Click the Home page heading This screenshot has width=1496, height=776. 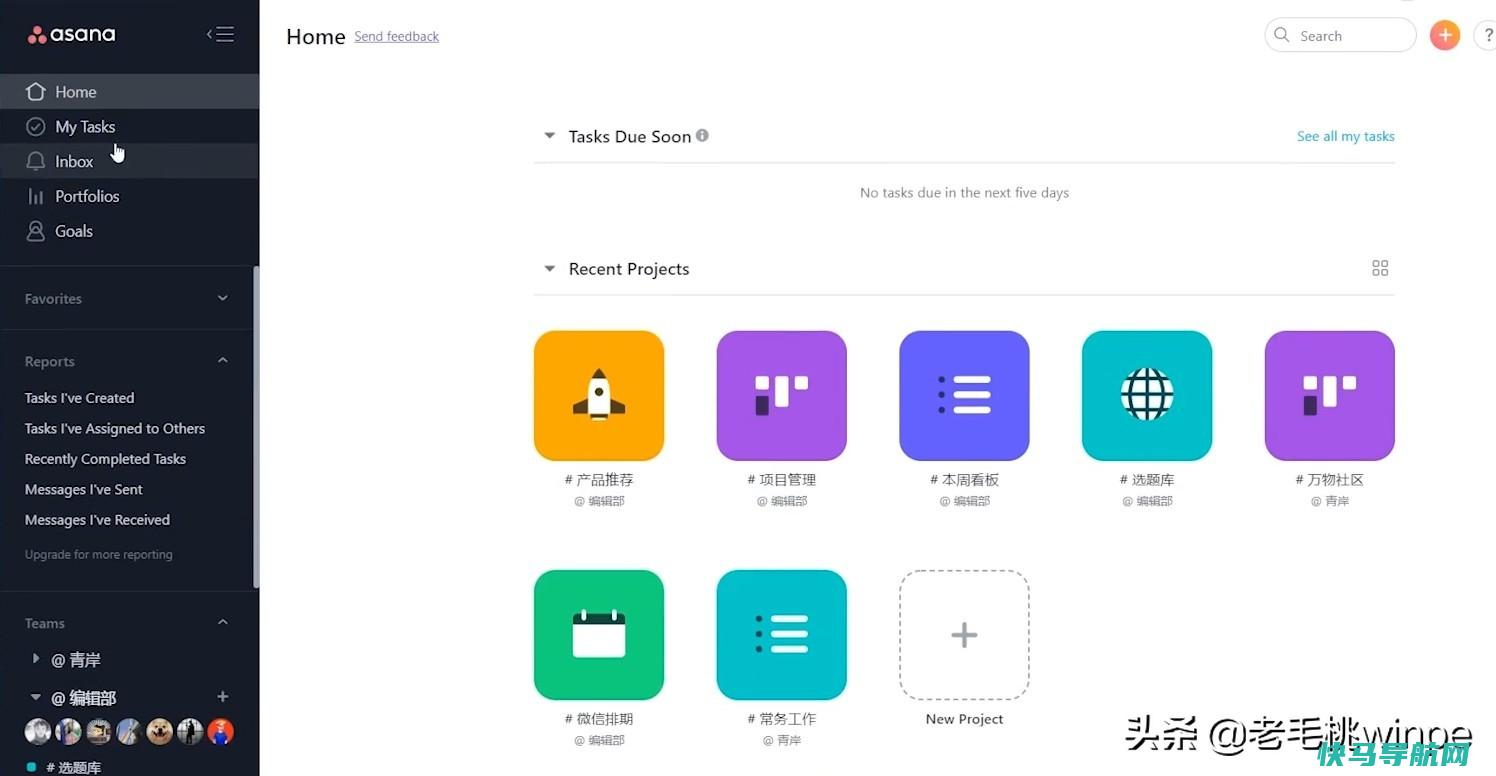click(x=316, y=37)
